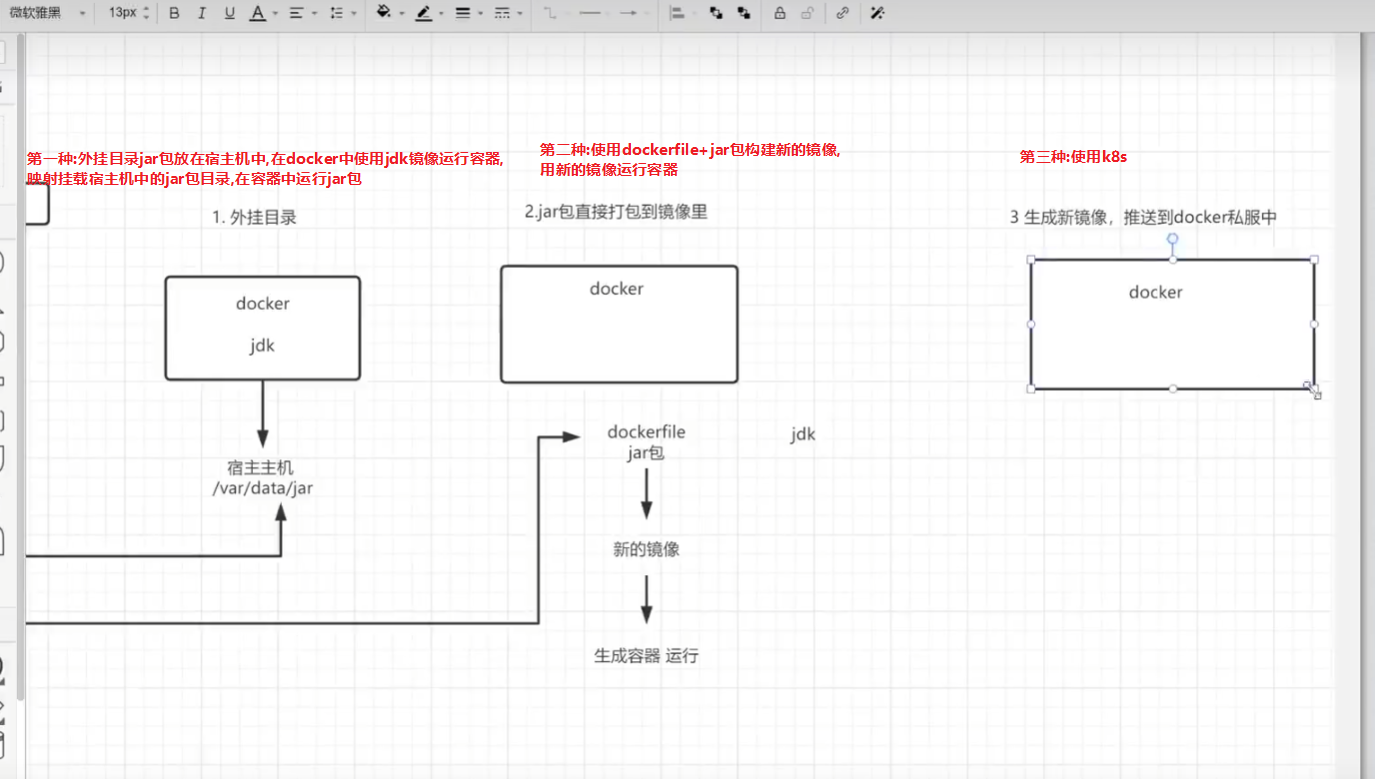Viewport: 1375px width, 779px height.
Task: Click the dashed line style icon
Action: tap(502, 13)
